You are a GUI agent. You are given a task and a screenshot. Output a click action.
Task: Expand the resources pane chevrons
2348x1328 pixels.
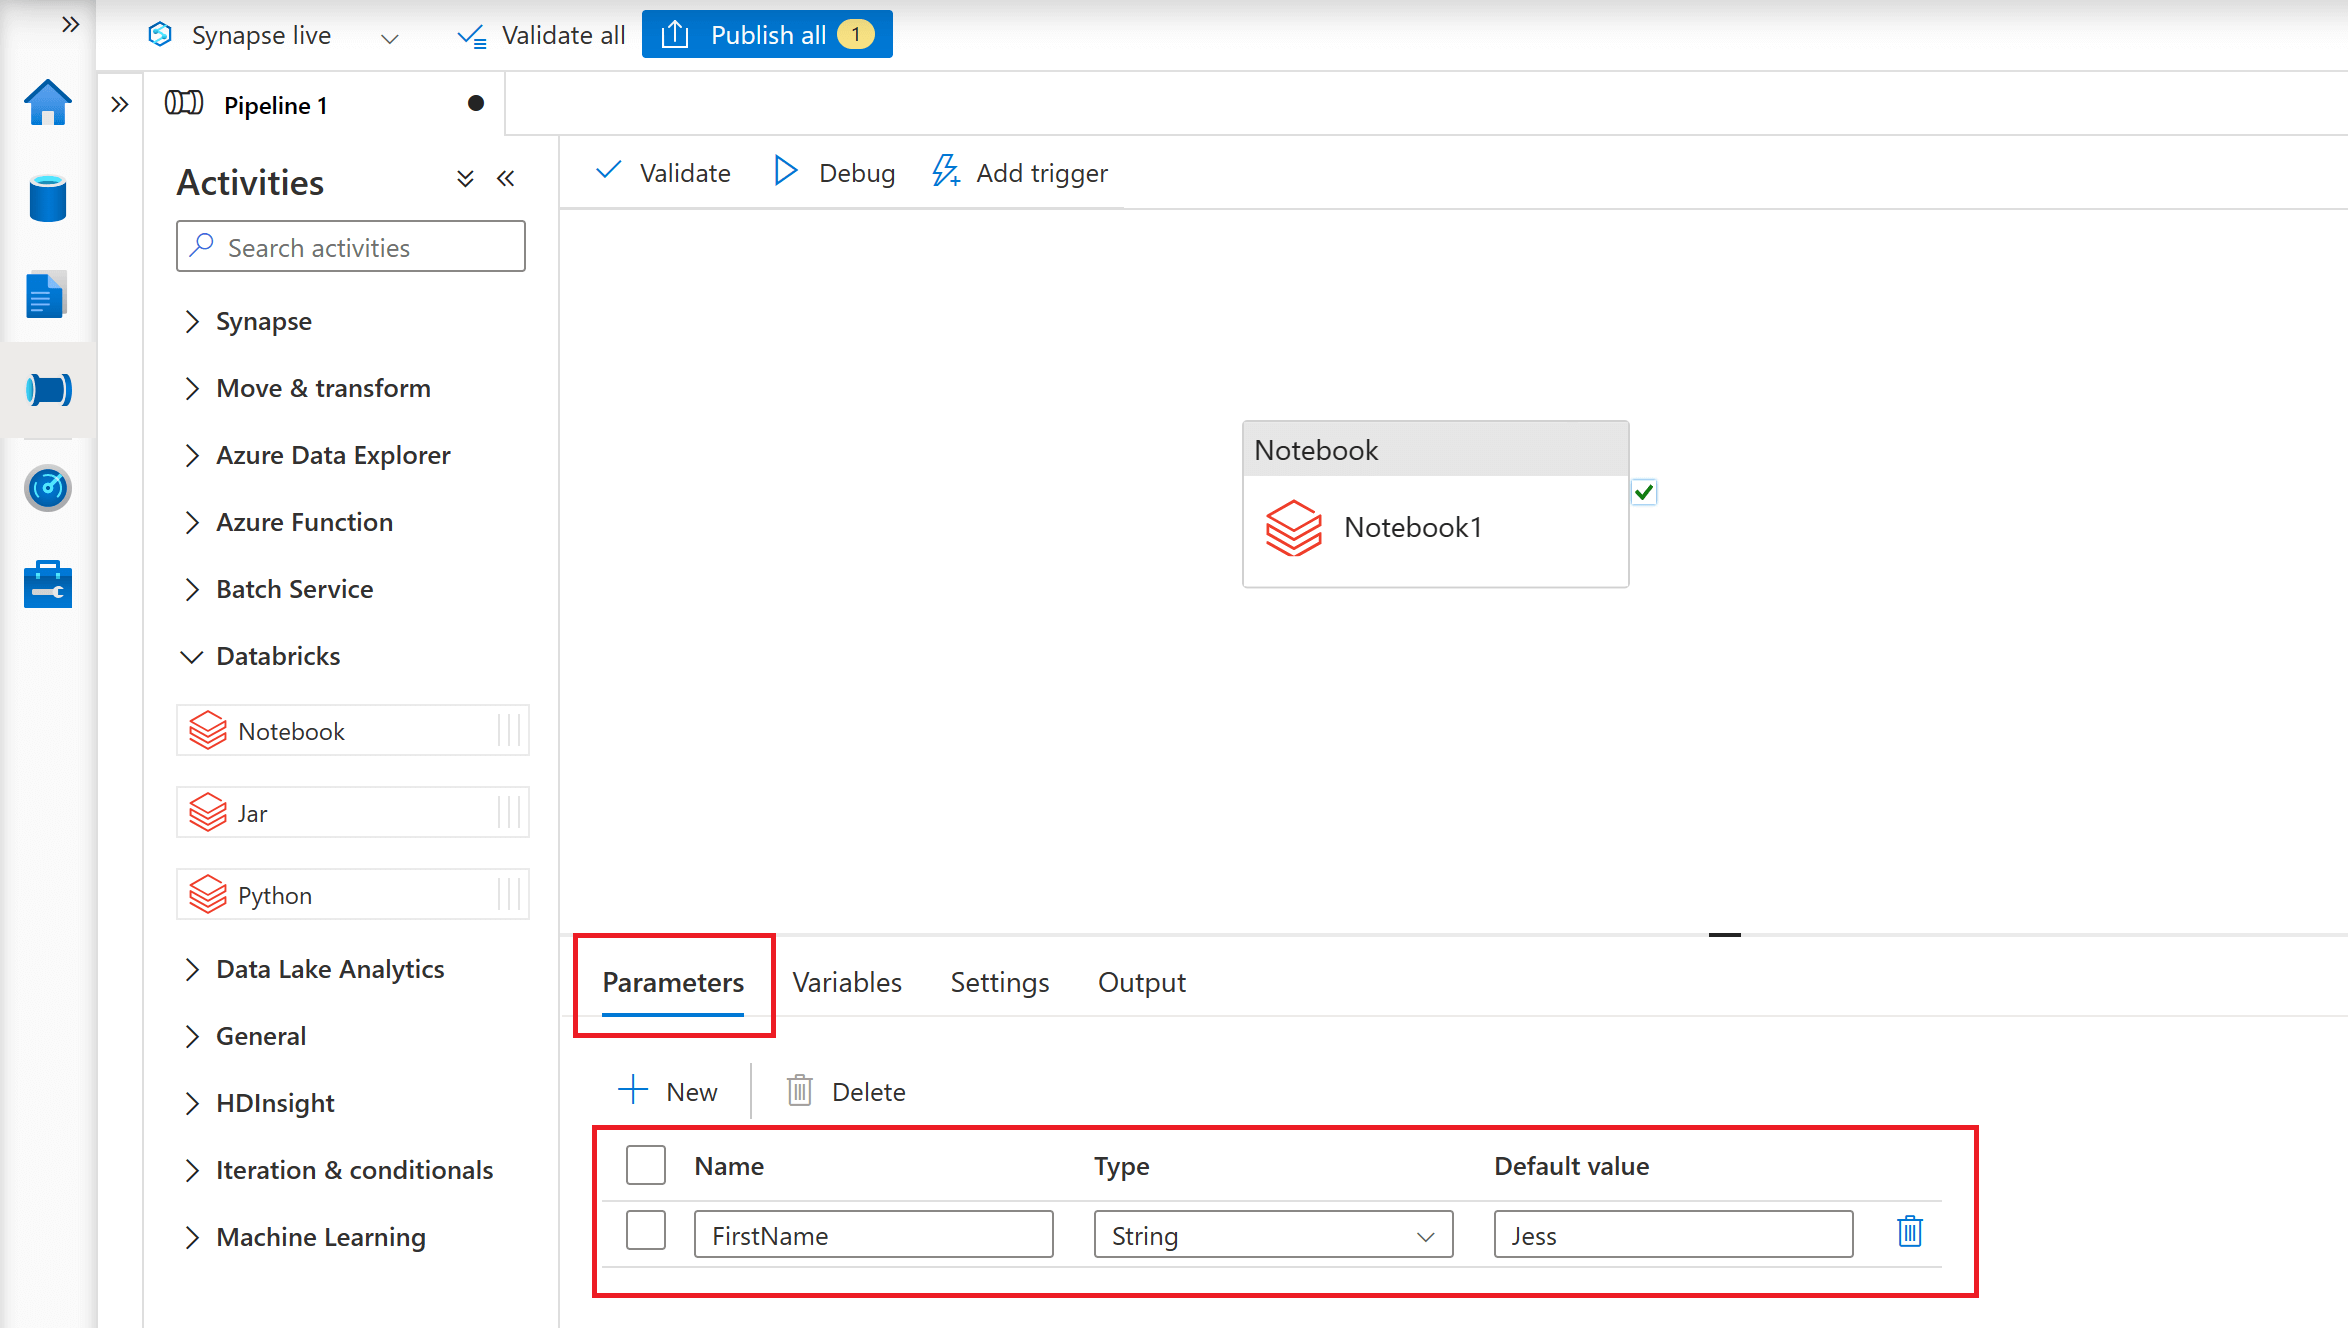(120, 104)
